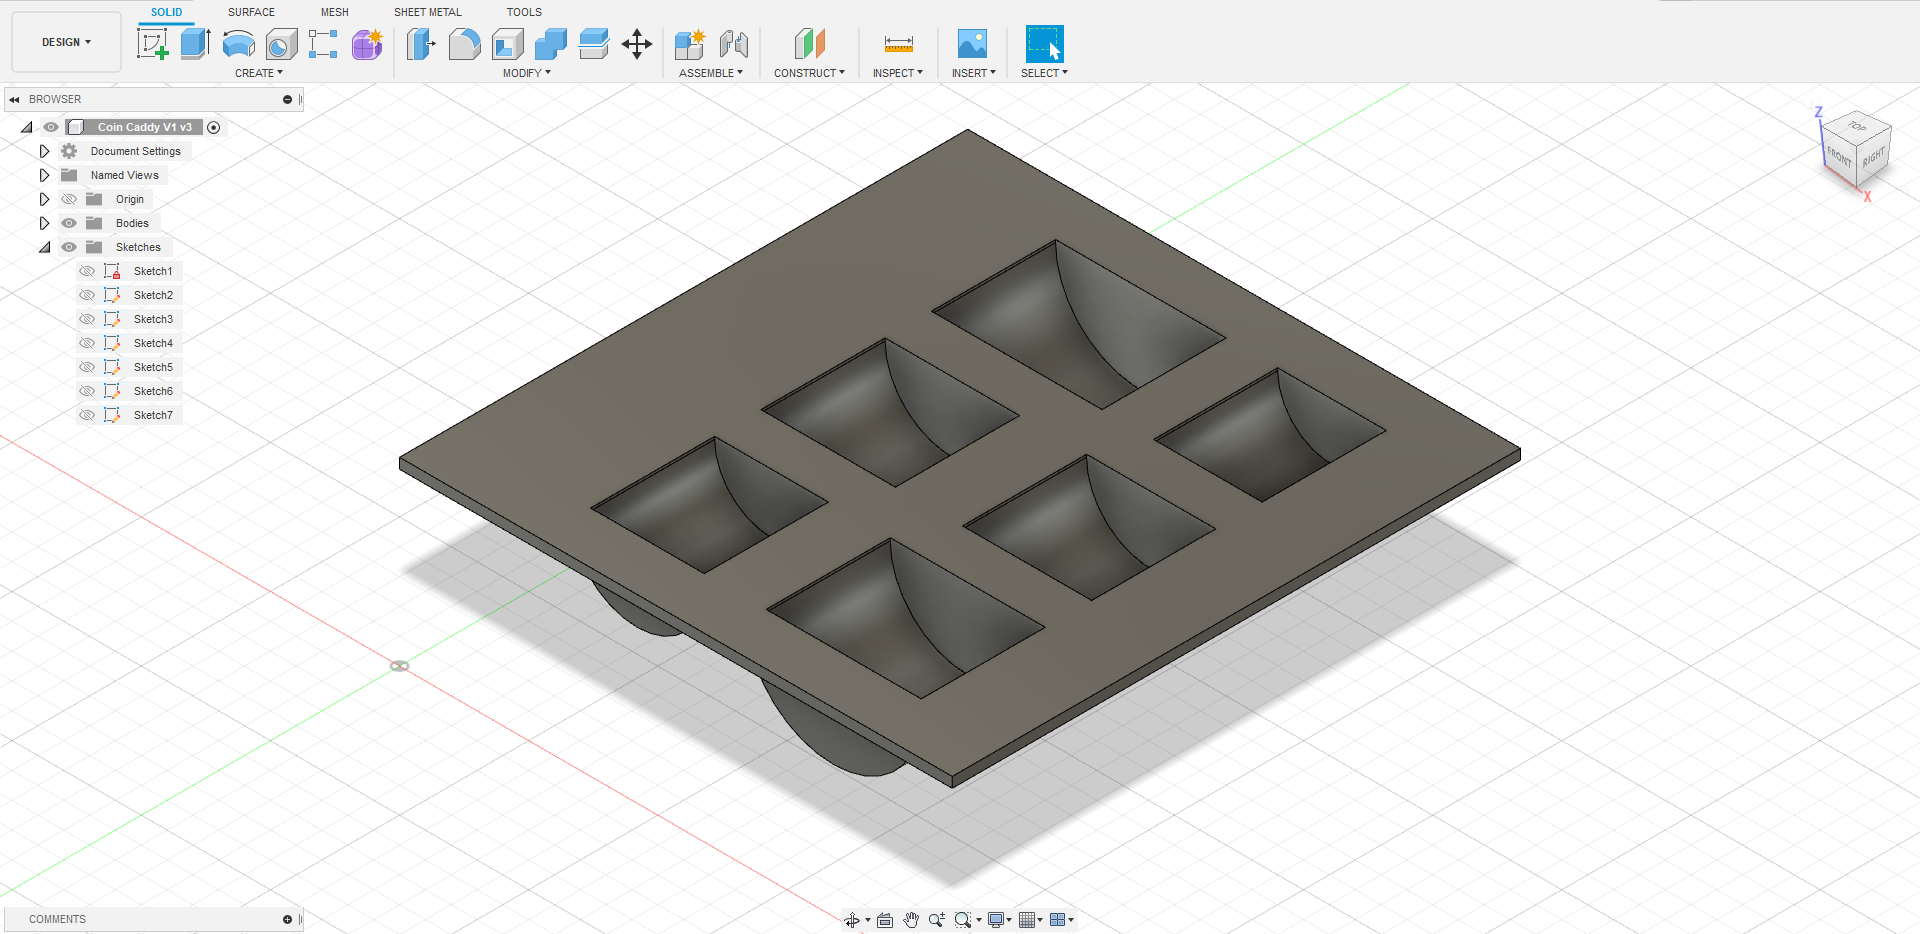Click the Fillet tool icon
Image resolution: width=1920 pixels, height=934 pixels.
click(464, 44)
